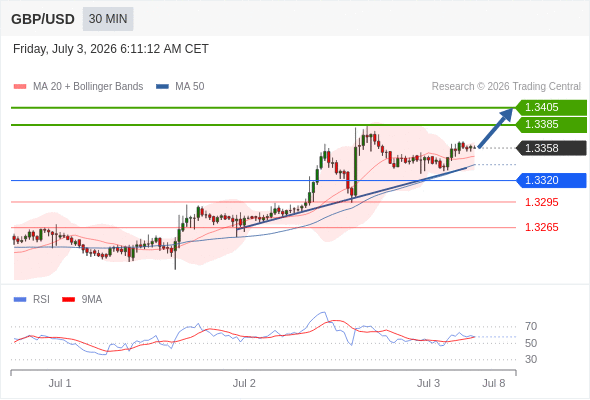Click the 30 MIN timeframe button

click(108, 19)
